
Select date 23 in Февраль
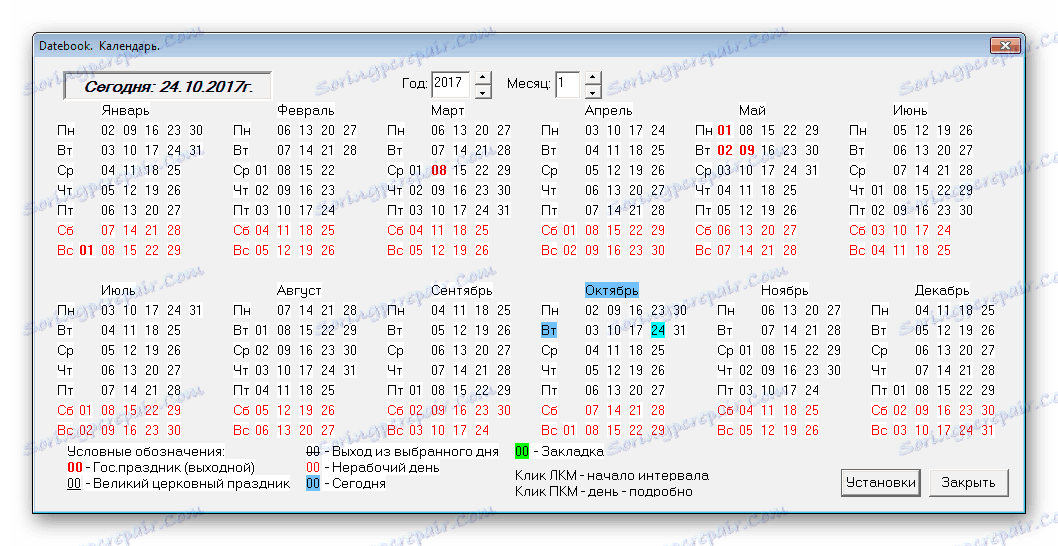point(328,190)
